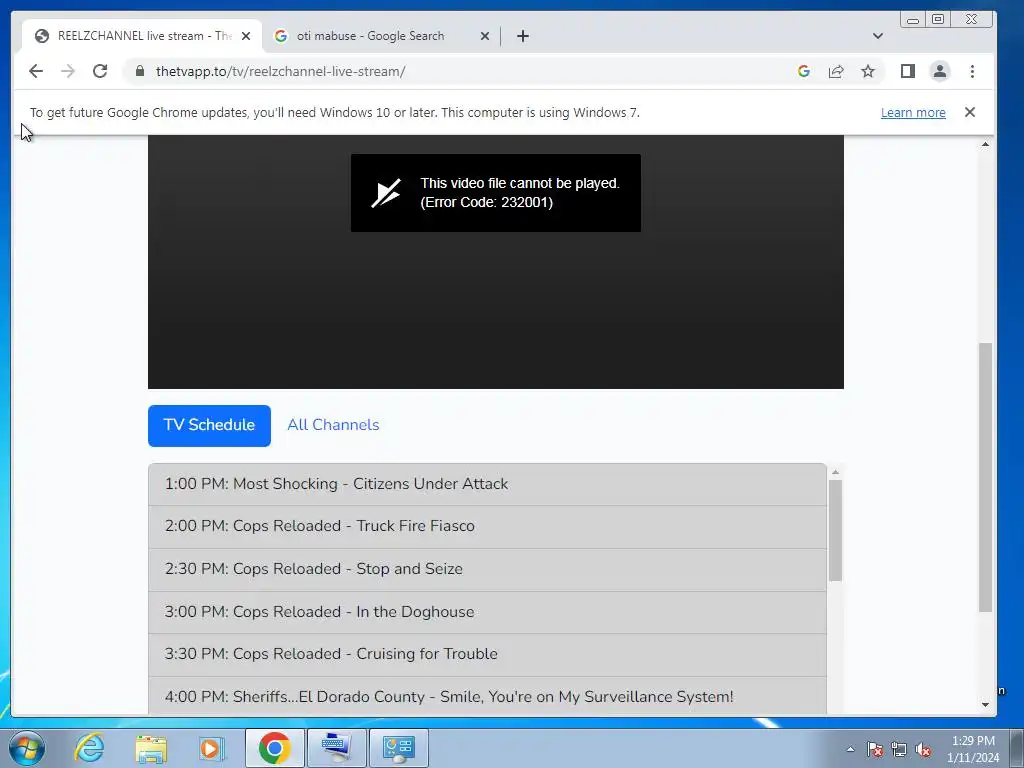The width and height of the screenshot is (1024, 768).
Task: View site information lock icon
Action: coord(140,71)
